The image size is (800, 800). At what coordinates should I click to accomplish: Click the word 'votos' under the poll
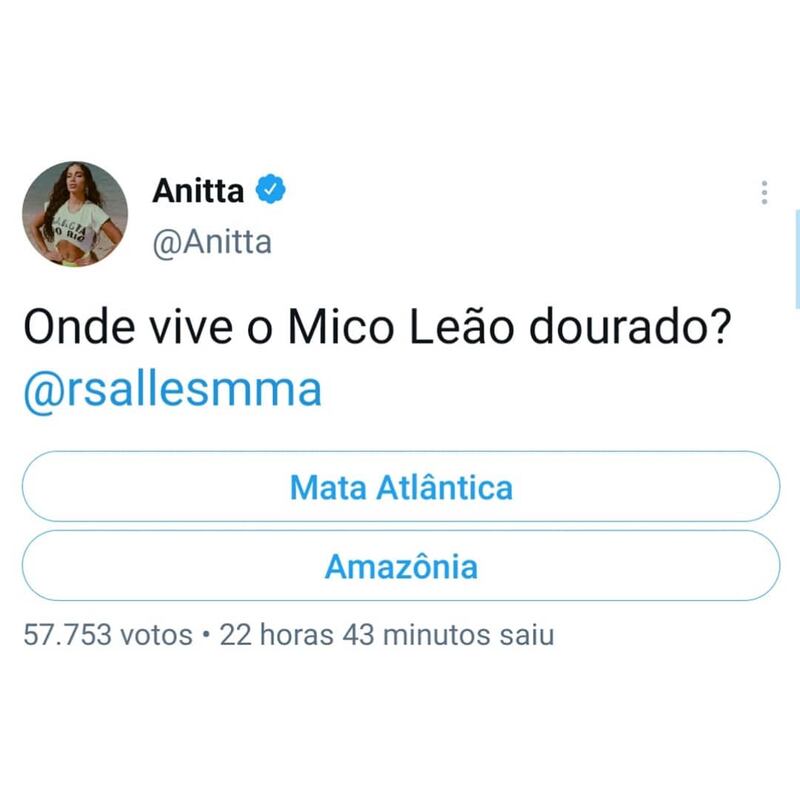[156, 636]
